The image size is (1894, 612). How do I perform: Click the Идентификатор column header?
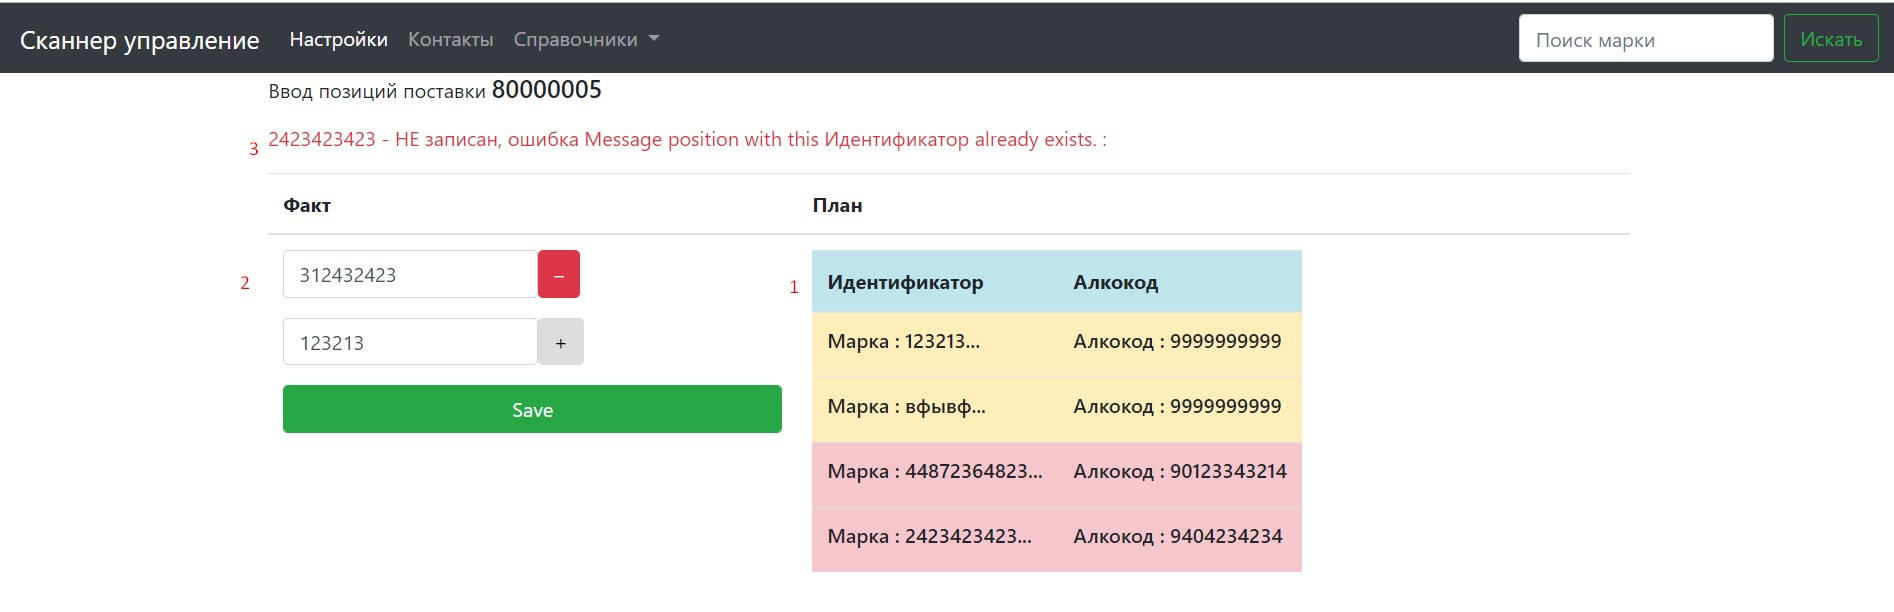(905, 283)
